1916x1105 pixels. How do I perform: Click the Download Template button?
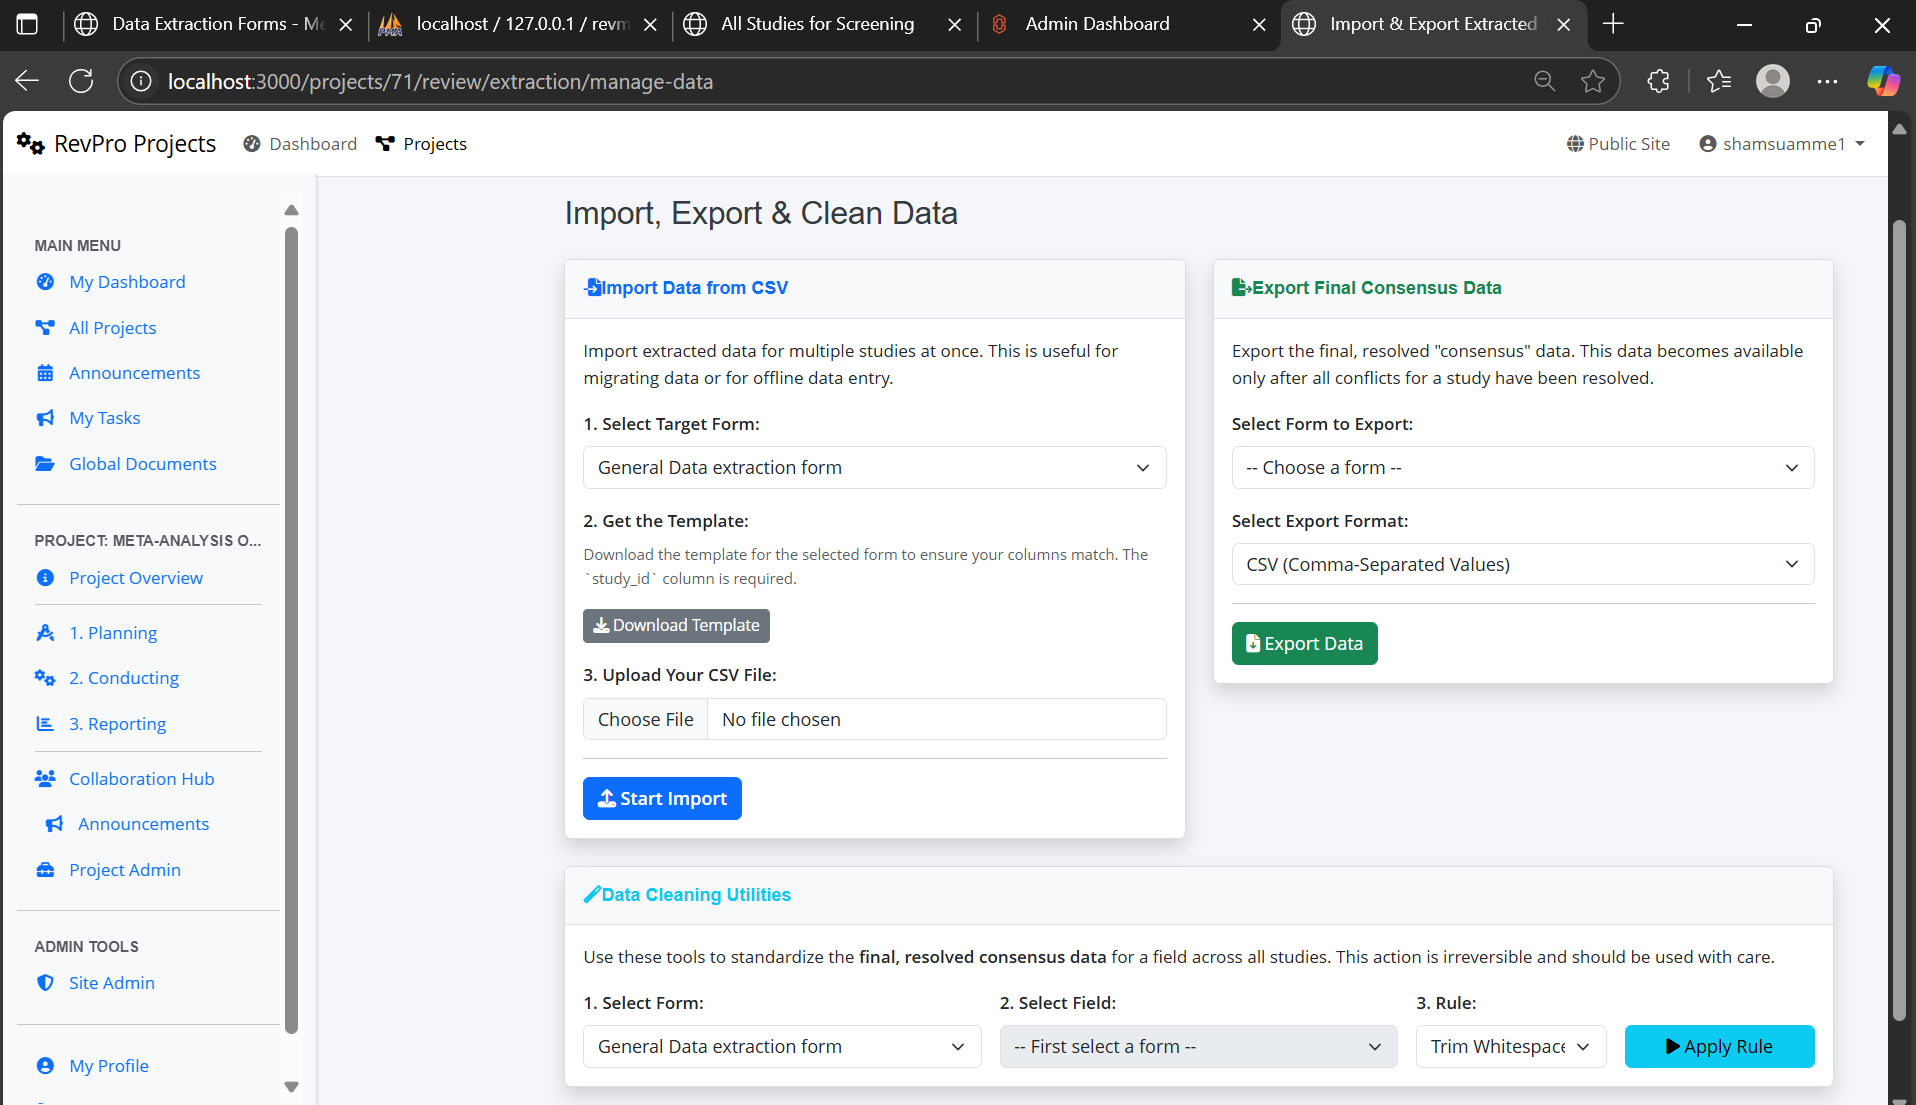tap(676, 626)
